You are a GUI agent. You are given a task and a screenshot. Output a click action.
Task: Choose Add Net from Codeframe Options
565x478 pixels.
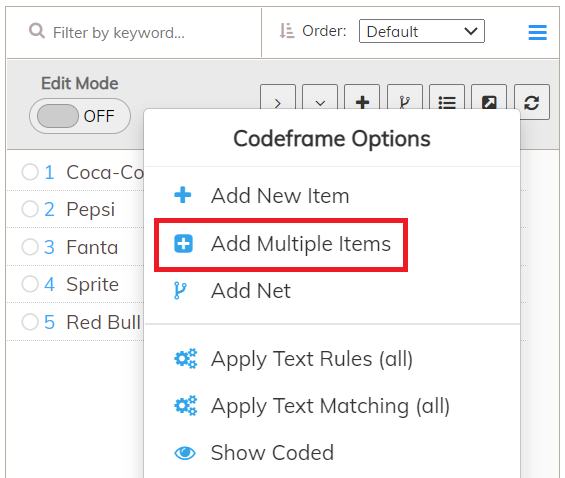(251, 291)
